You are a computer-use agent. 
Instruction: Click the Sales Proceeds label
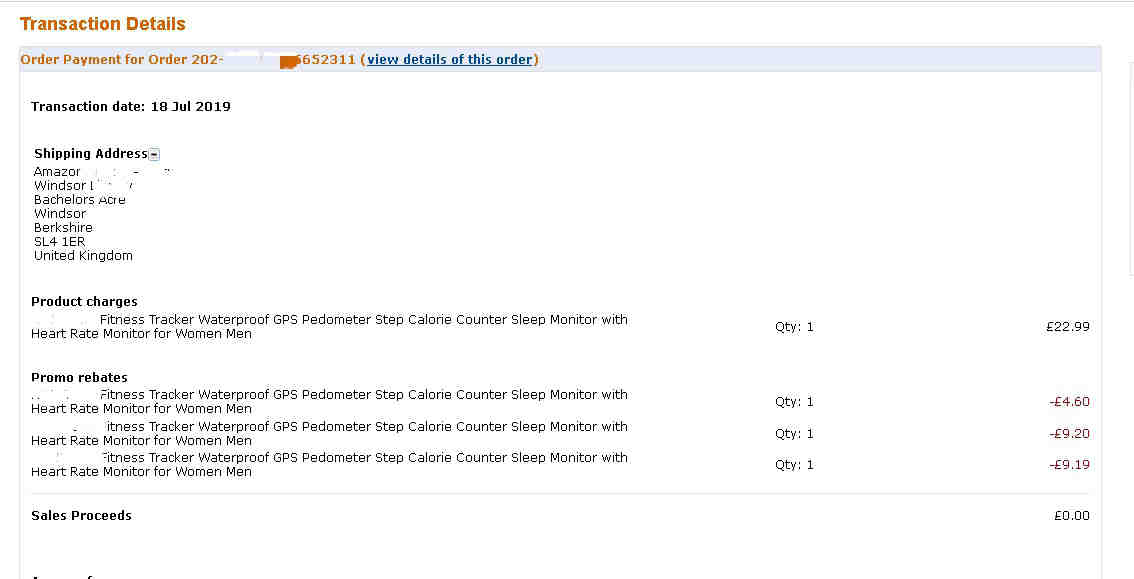point(81,515)
